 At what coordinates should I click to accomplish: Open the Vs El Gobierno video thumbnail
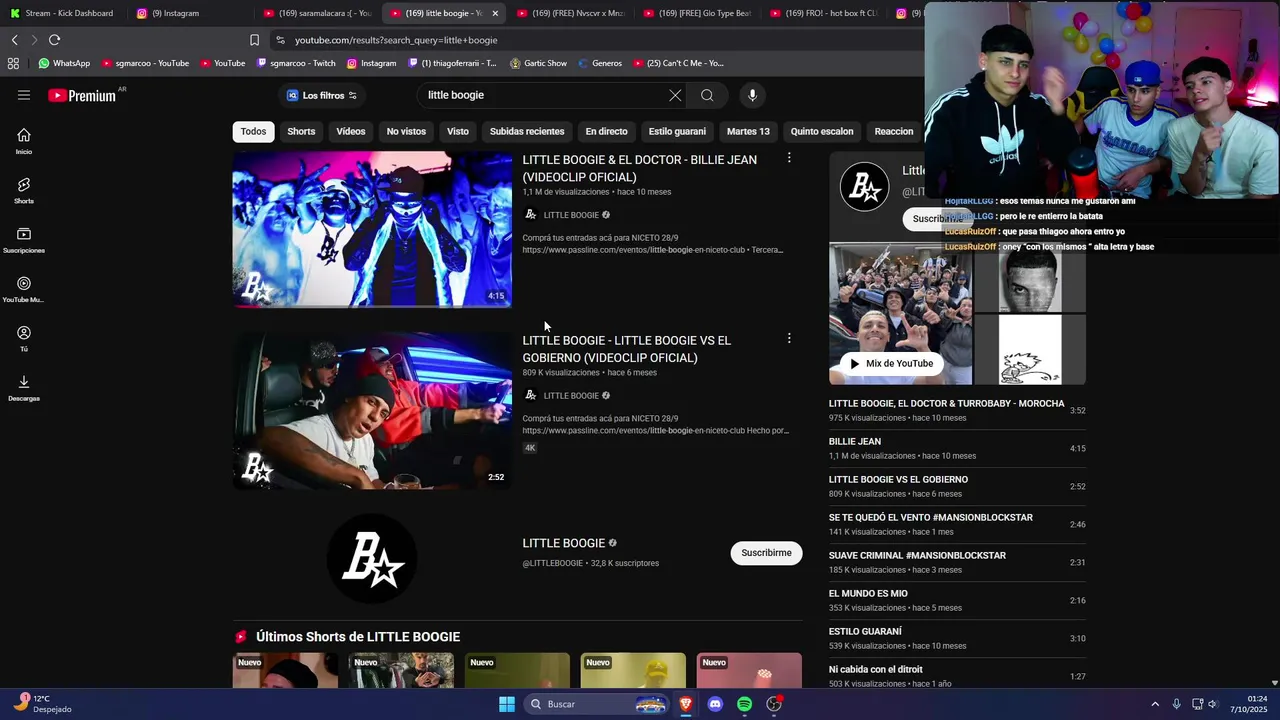point(372,411)
